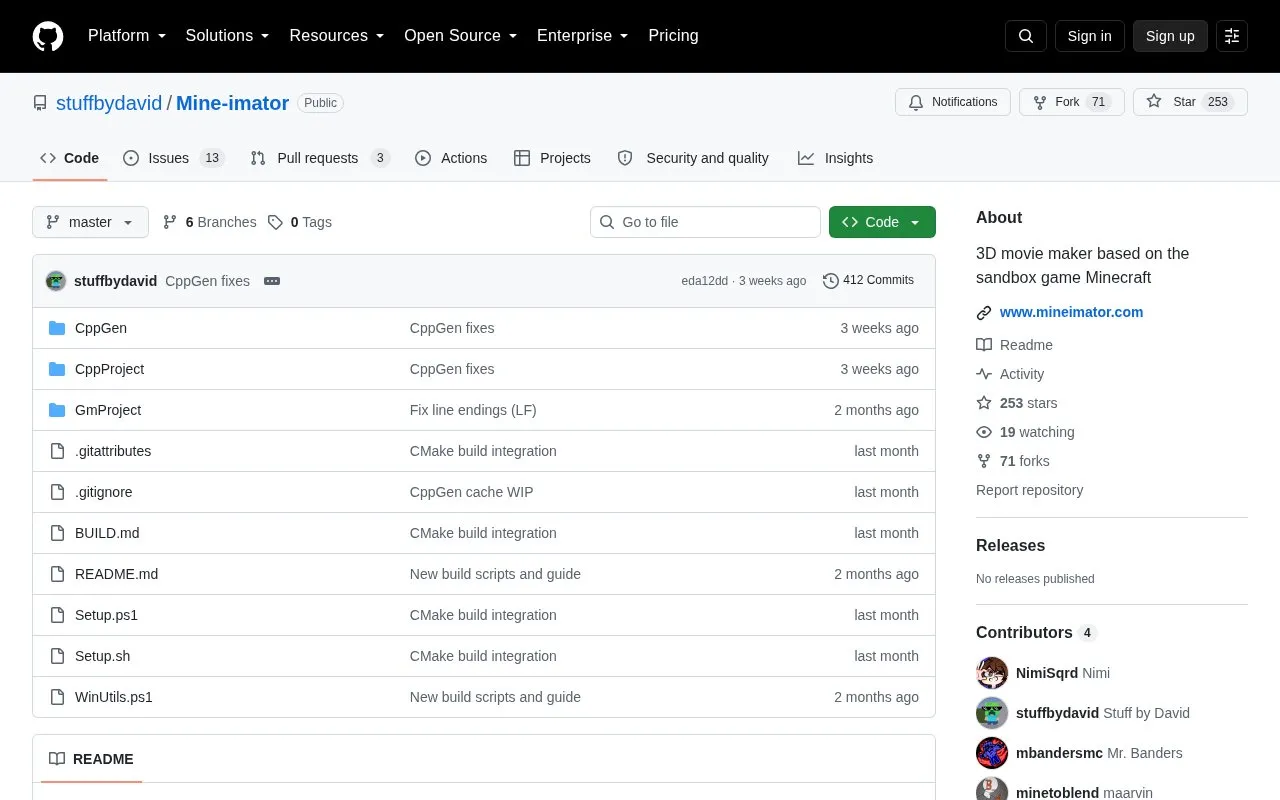Switch to the Actions tab
Image resolution: width=1280 pixels, height=800 pixels.
click(451, 158)
